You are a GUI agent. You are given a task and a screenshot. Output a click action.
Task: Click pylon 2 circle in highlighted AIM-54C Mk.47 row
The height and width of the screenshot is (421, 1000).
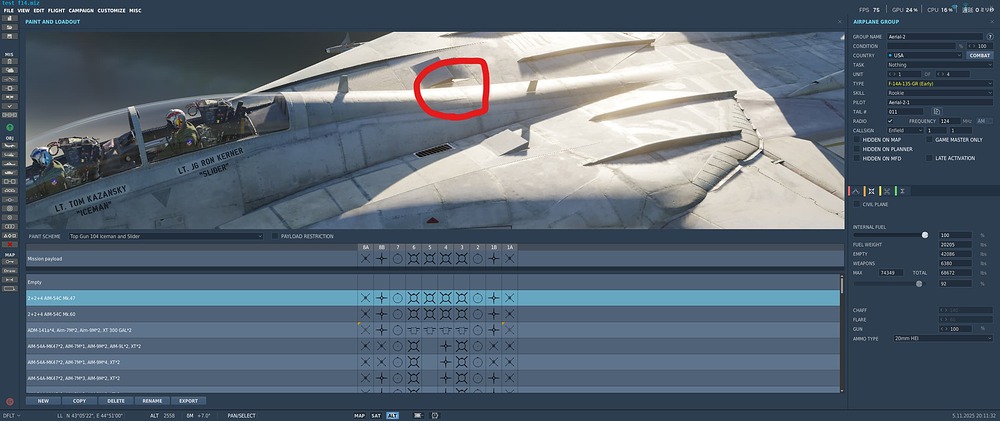coord(478,298)
